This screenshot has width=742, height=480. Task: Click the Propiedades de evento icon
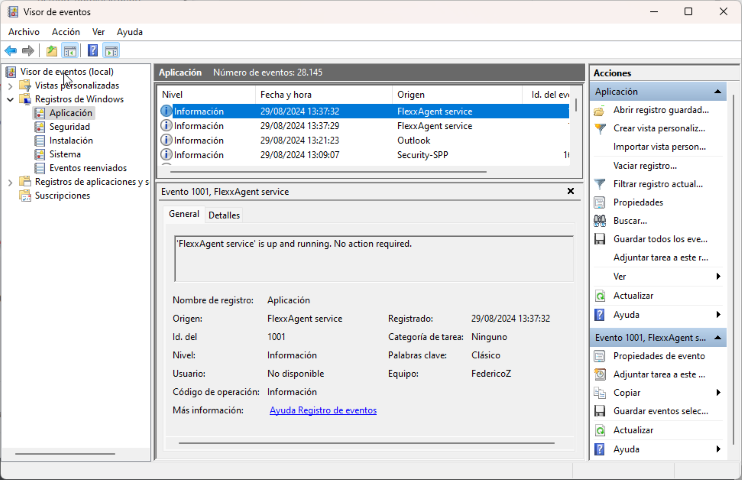tap(600, 356)
